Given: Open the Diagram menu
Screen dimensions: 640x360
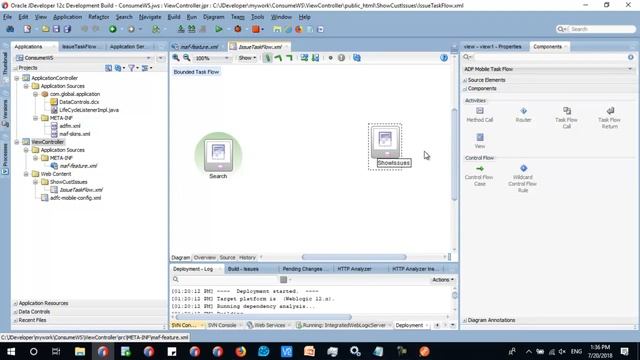Looking at the screenshot, I should point(213,17).
